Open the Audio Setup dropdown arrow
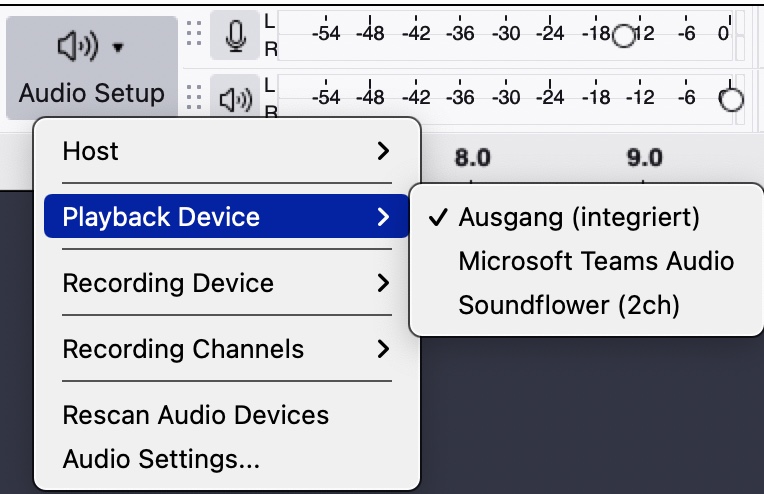Image resolution: width=764 pixels, height=494 pixels. click(x=118, y=47)
